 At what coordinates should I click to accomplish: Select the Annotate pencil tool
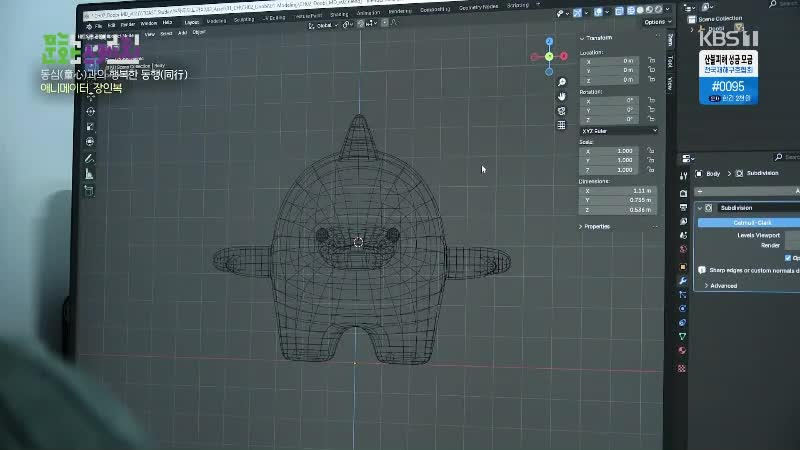tap(89, 159)
